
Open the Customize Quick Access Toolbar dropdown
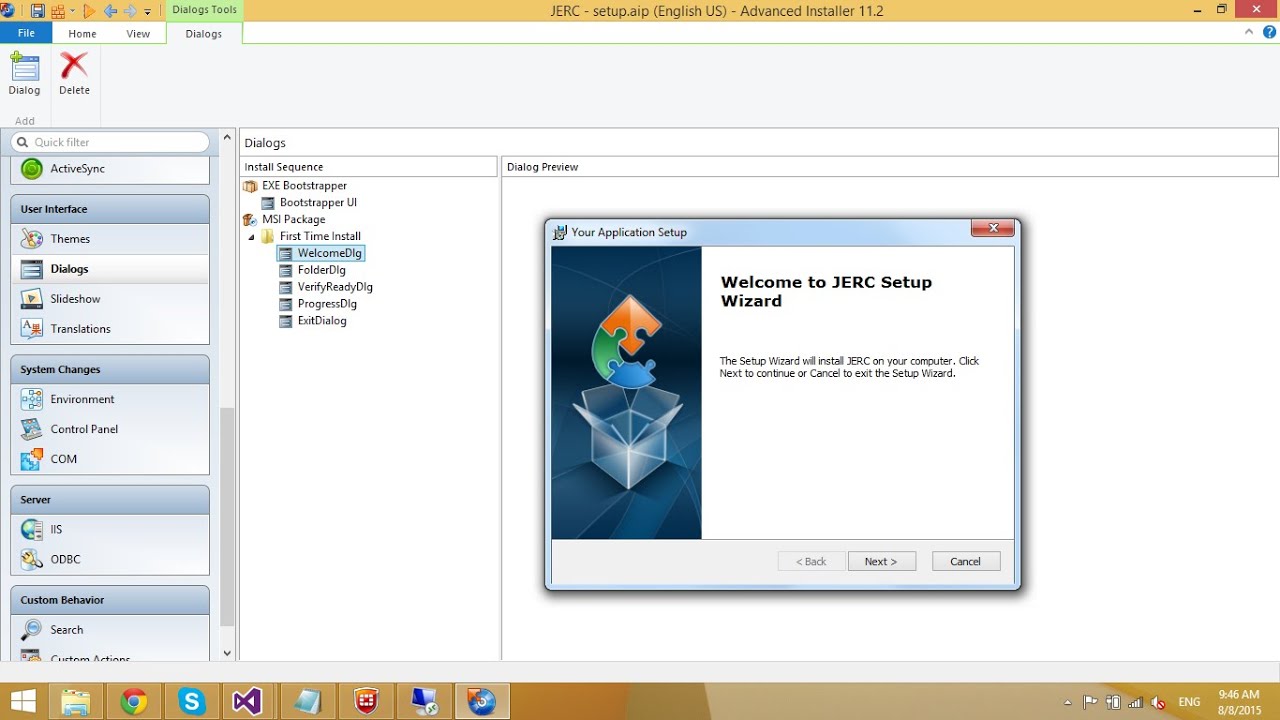pos(148,12)
